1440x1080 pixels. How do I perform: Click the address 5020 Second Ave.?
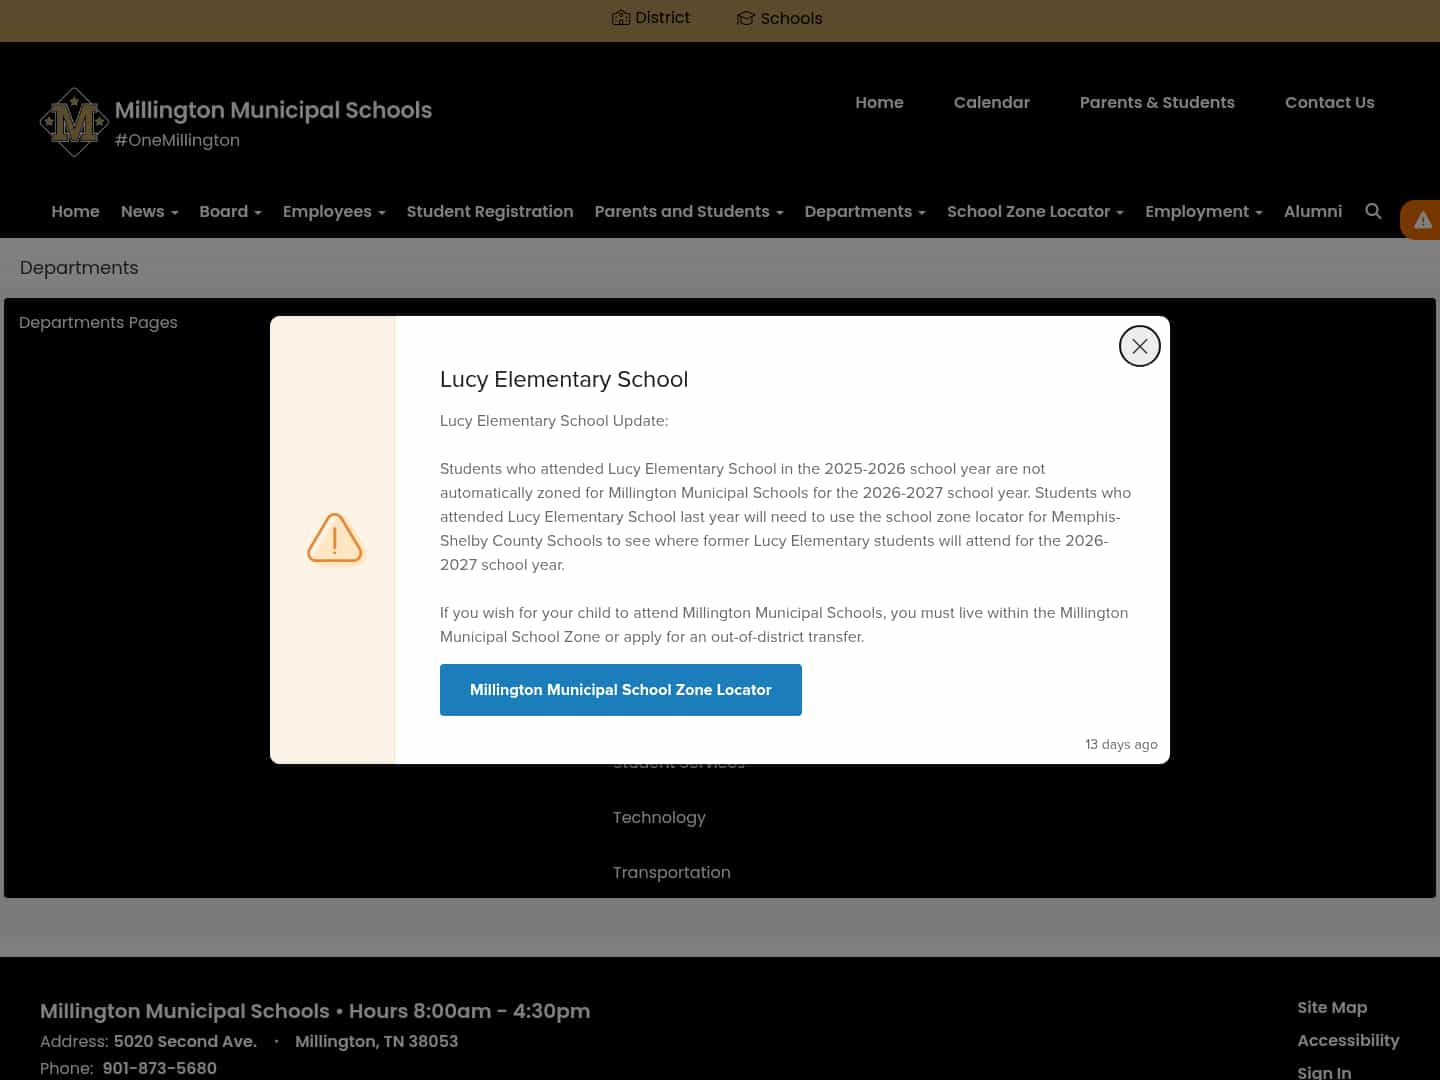pos(185,1041)
